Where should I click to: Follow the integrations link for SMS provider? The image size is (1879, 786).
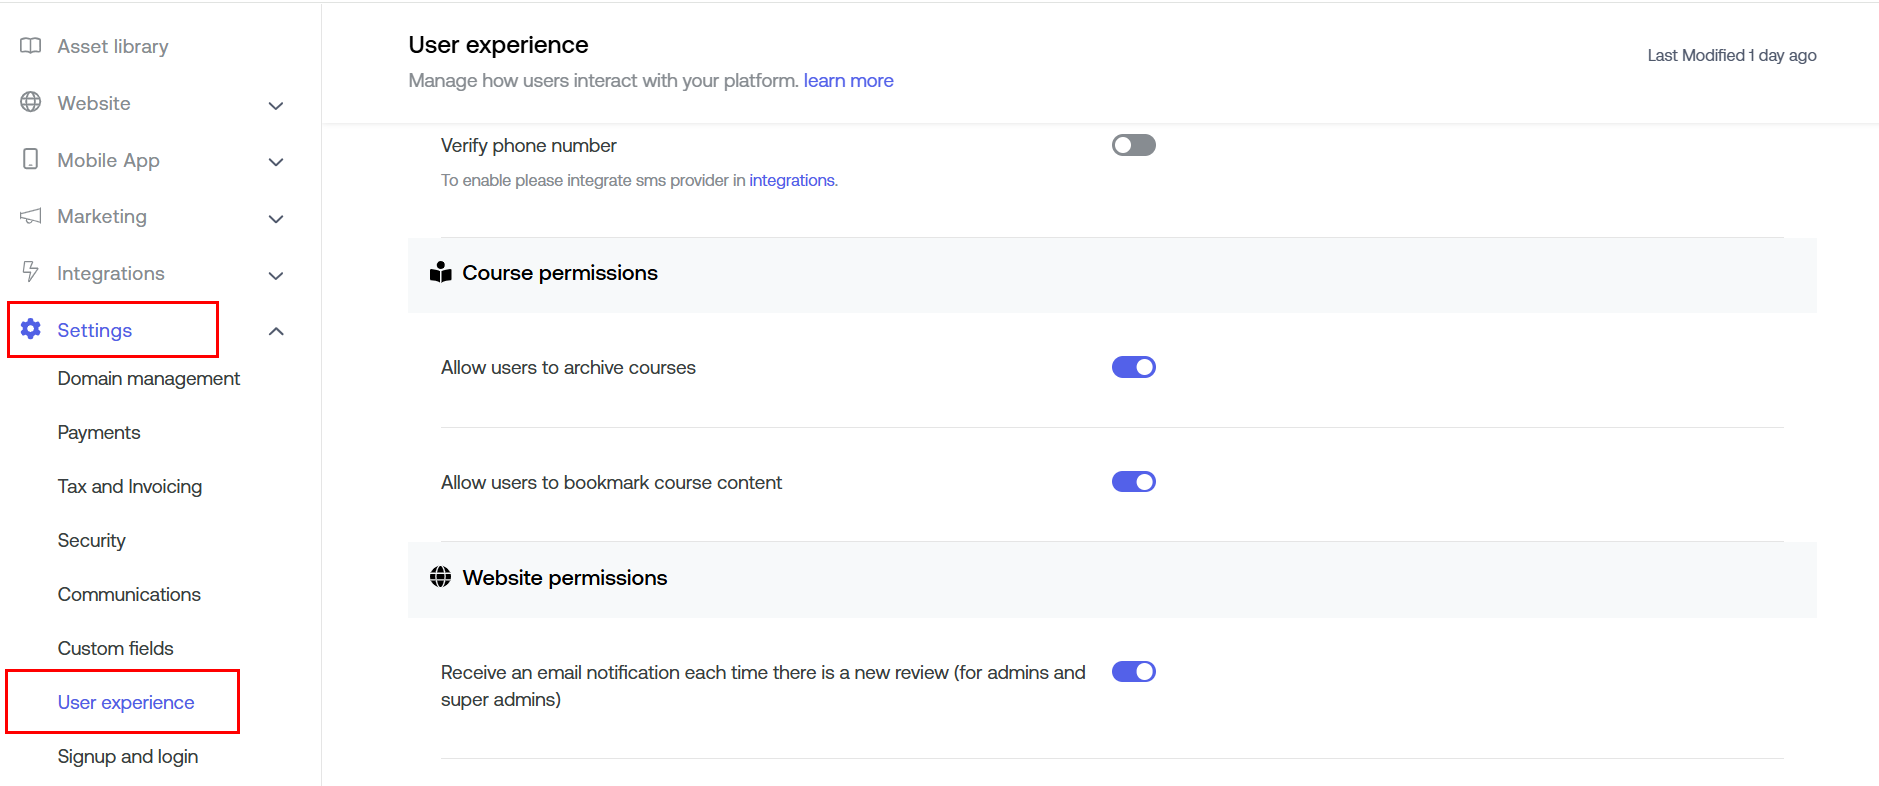(792, 180)
